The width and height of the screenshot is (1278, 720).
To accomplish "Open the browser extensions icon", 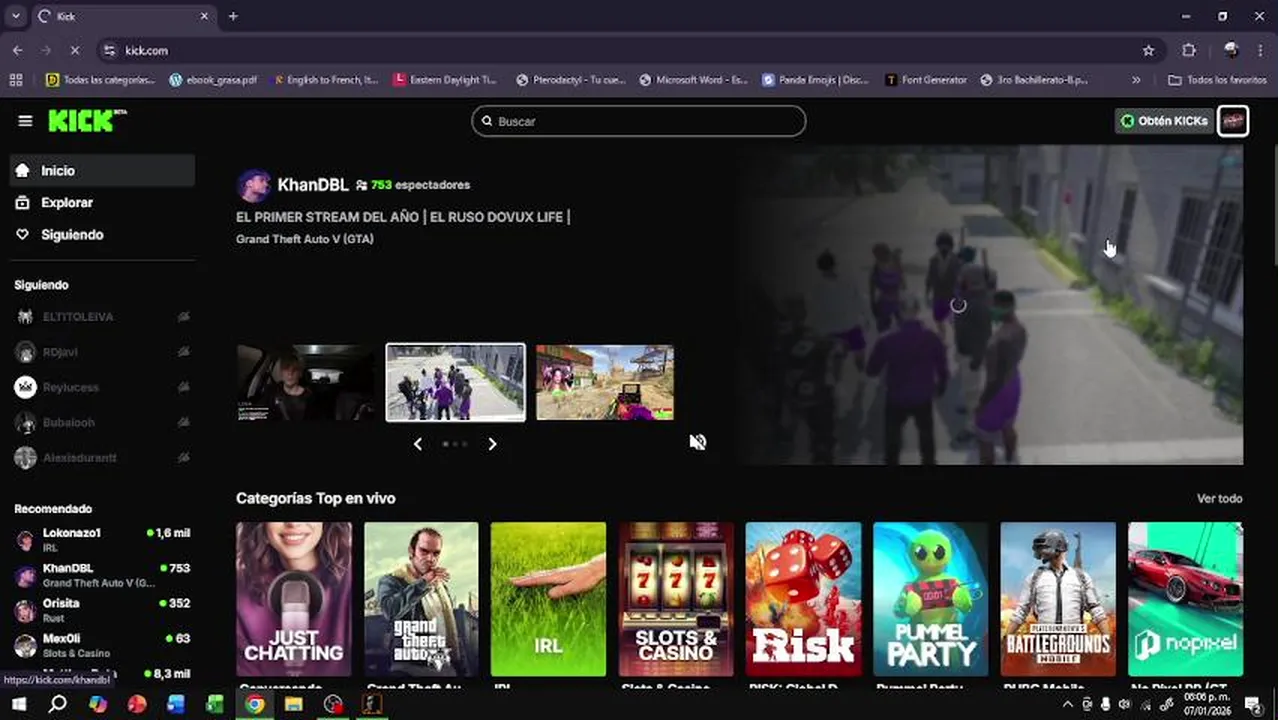I will (x=1189, y=50).
